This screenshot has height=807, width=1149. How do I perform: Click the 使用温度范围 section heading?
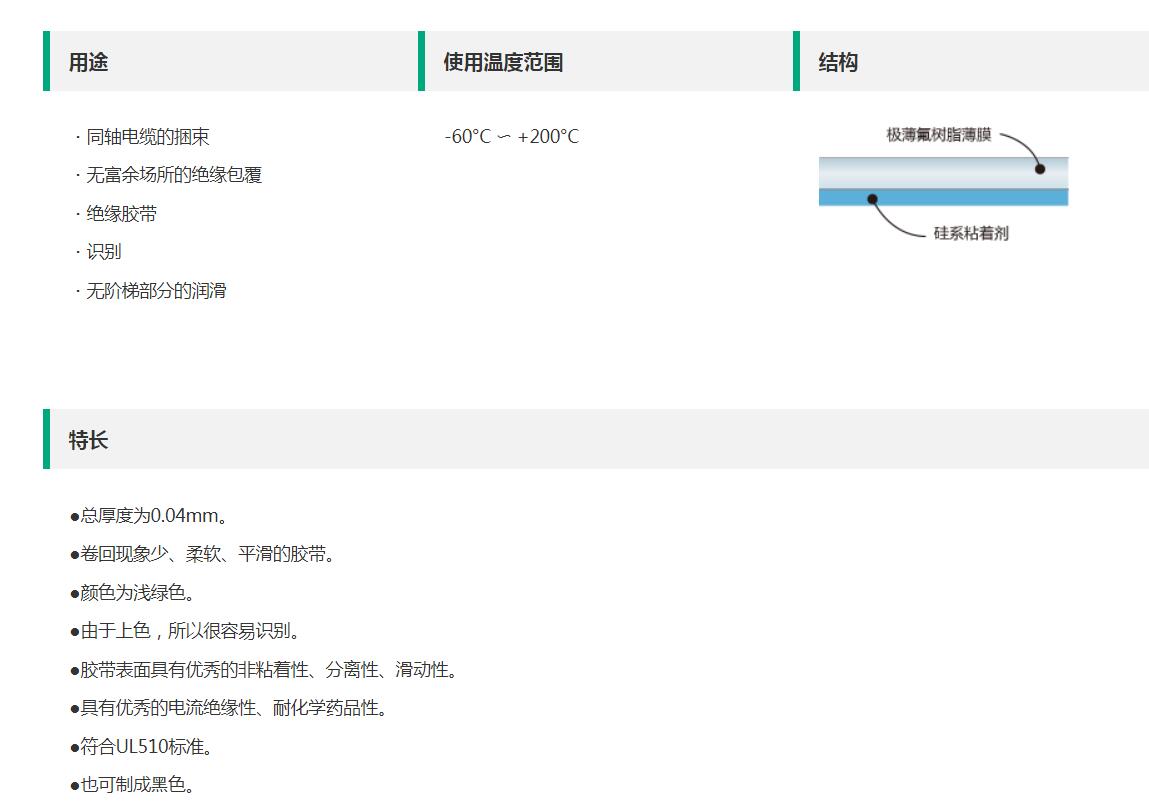[x=503, y=62]
